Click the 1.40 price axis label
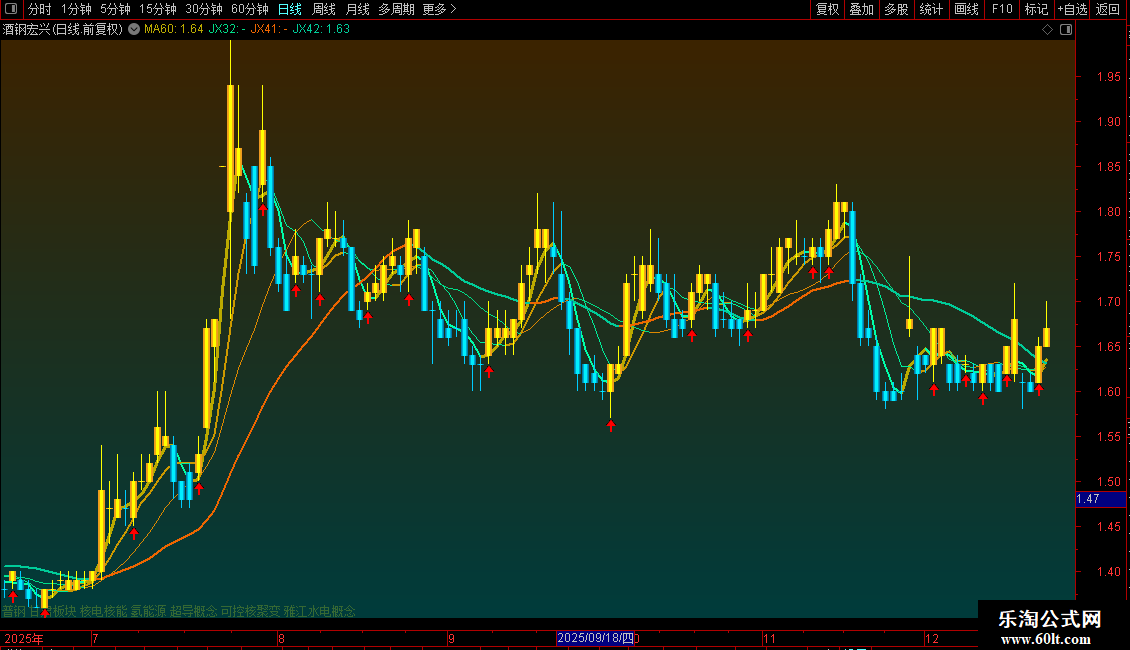The image size is (1130, 650). 1108,571
